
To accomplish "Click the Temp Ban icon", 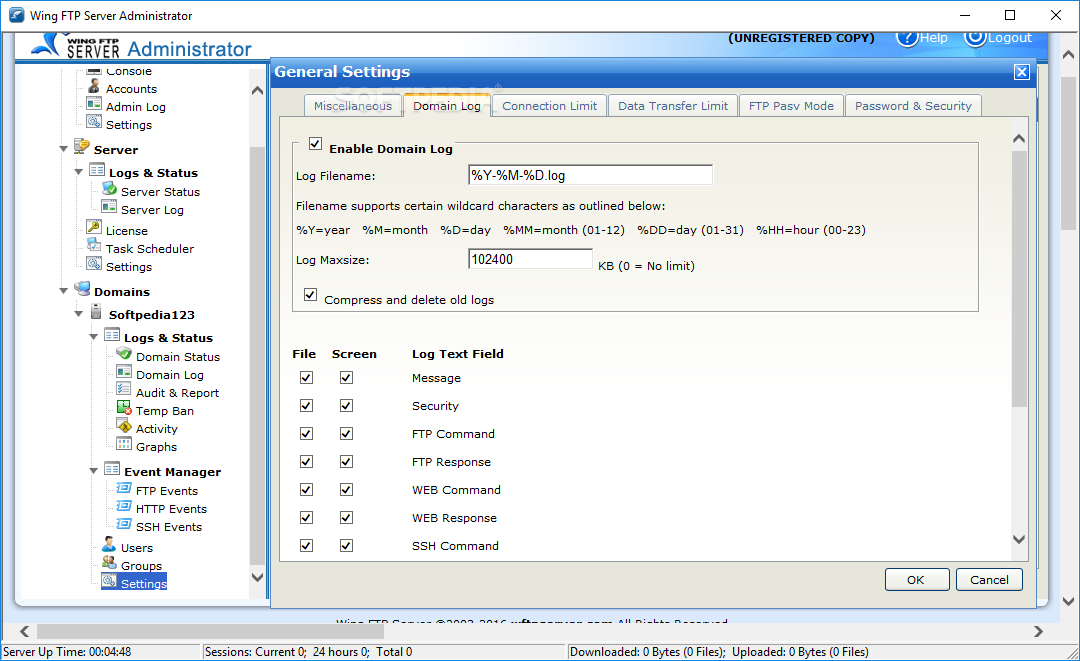I will pyautogui.click(x=124, y=408).
